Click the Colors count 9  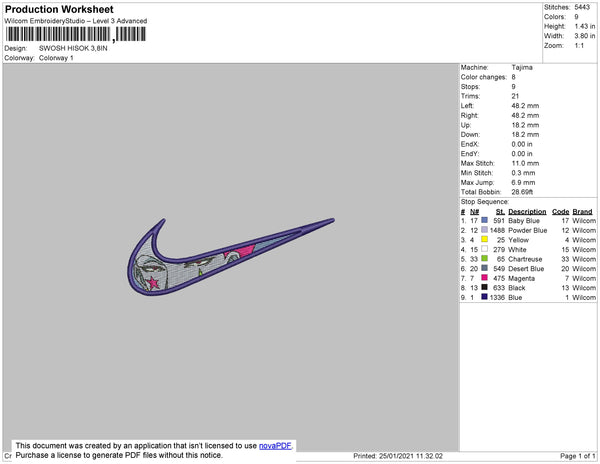576,17
